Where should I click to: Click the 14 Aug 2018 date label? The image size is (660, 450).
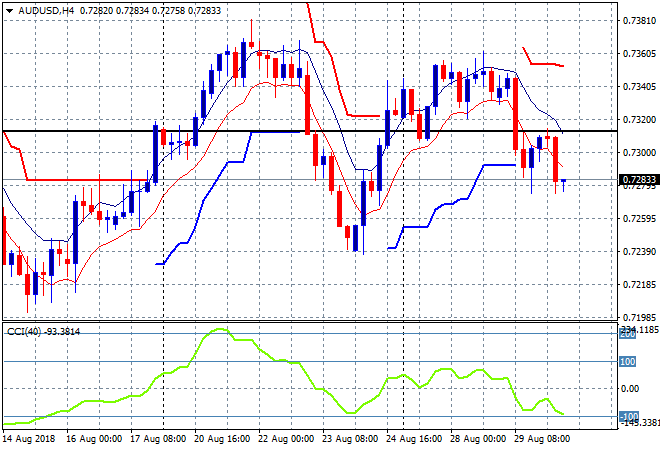point(29,439)
